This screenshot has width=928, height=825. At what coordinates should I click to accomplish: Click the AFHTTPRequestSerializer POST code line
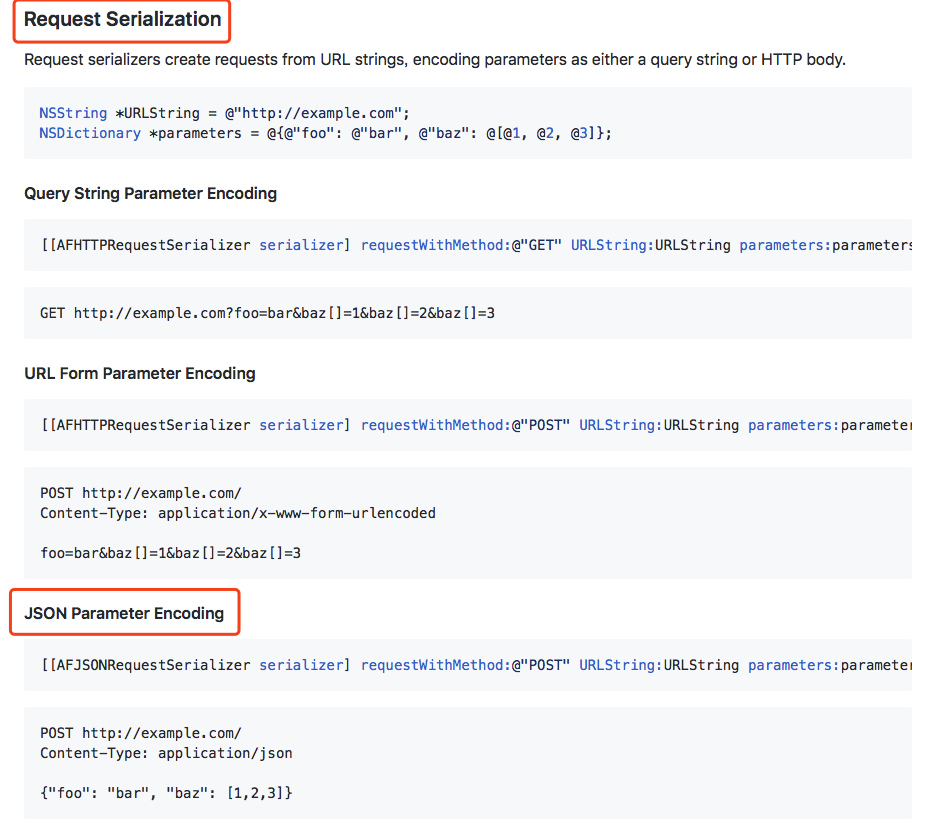click(x=476, y=425)
